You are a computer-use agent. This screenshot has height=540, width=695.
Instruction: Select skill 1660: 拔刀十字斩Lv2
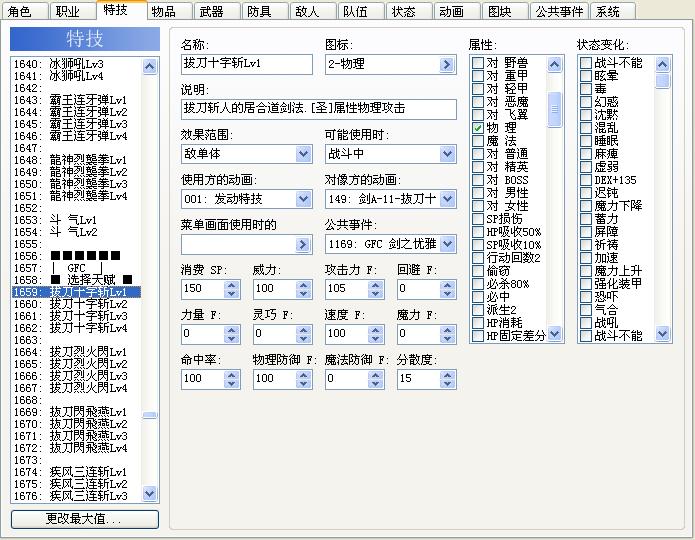tap(76, 304)
